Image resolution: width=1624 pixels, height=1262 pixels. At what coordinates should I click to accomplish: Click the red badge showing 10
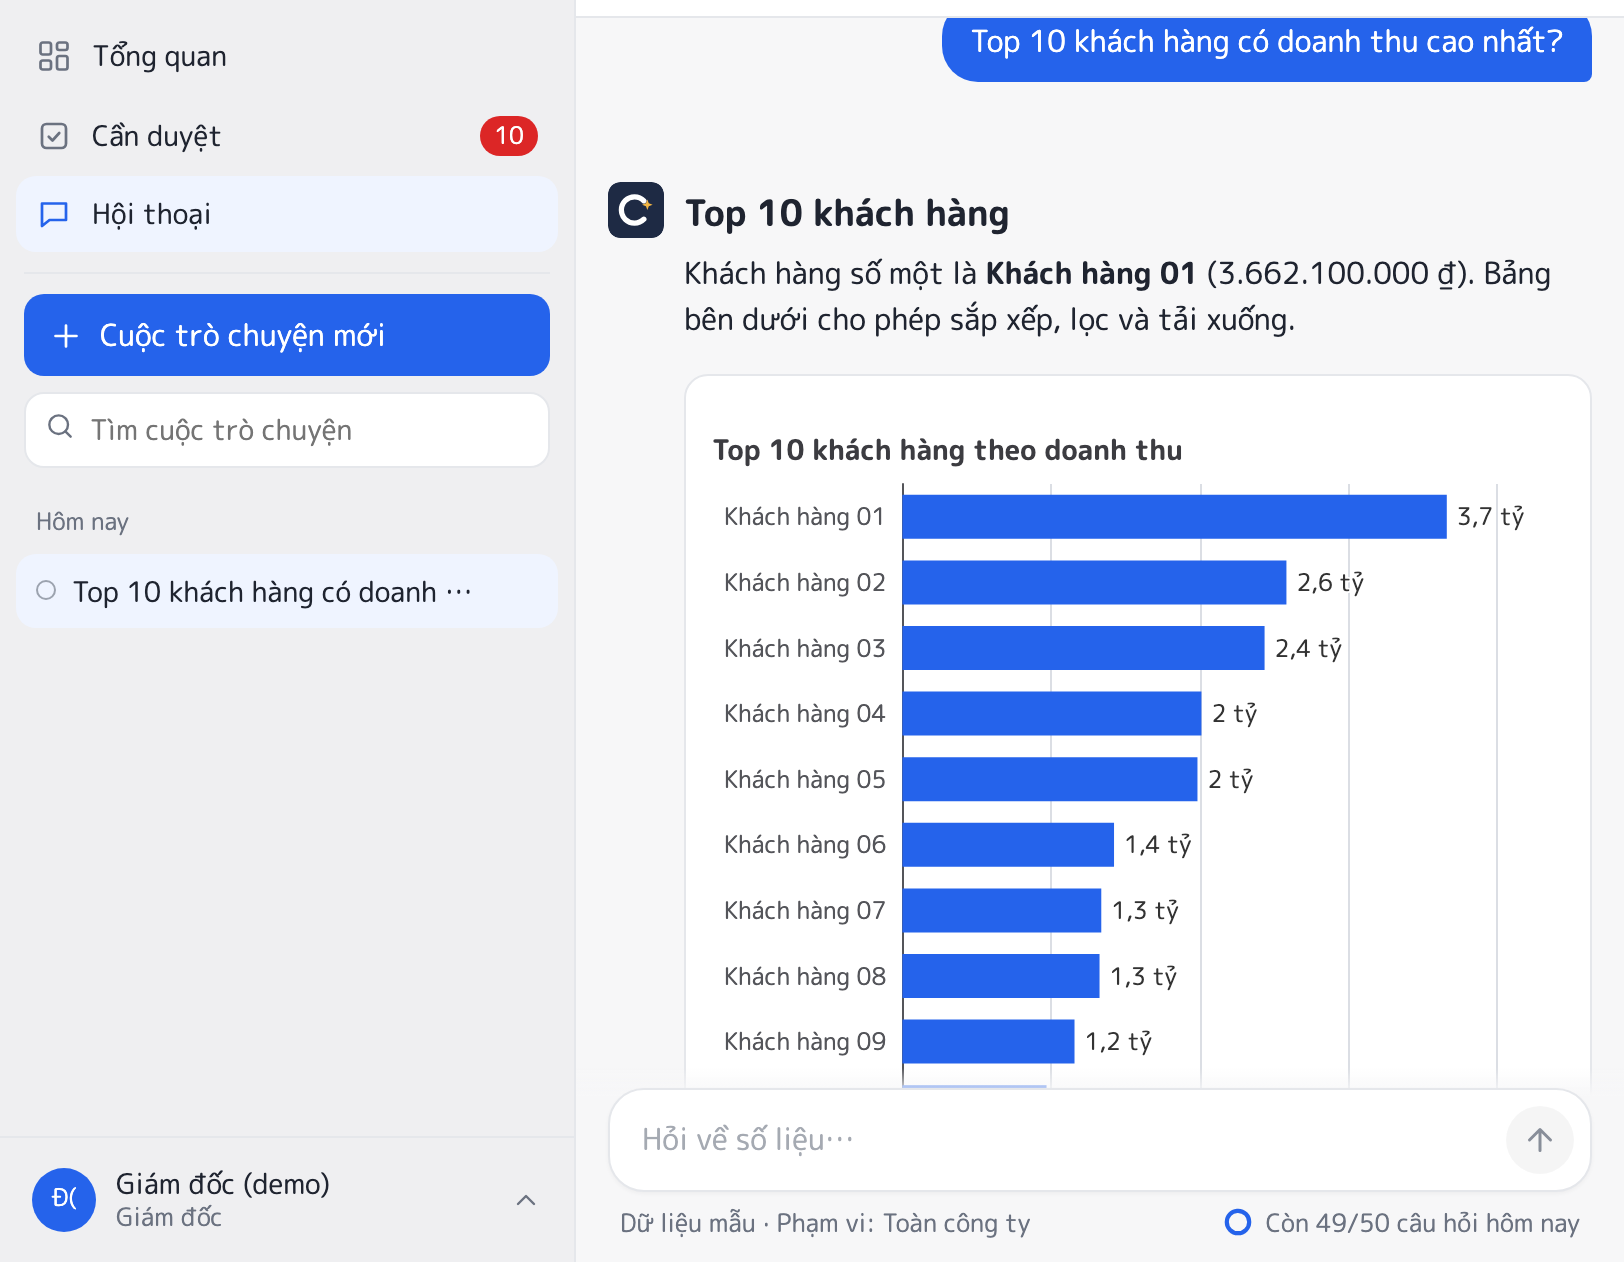click(x=509, y=136)
